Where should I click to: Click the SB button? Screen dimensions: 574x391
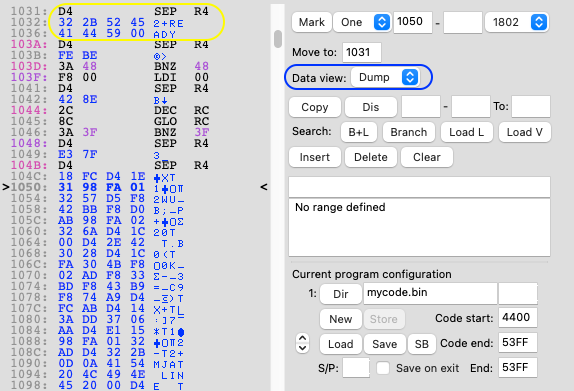[422, 344]
